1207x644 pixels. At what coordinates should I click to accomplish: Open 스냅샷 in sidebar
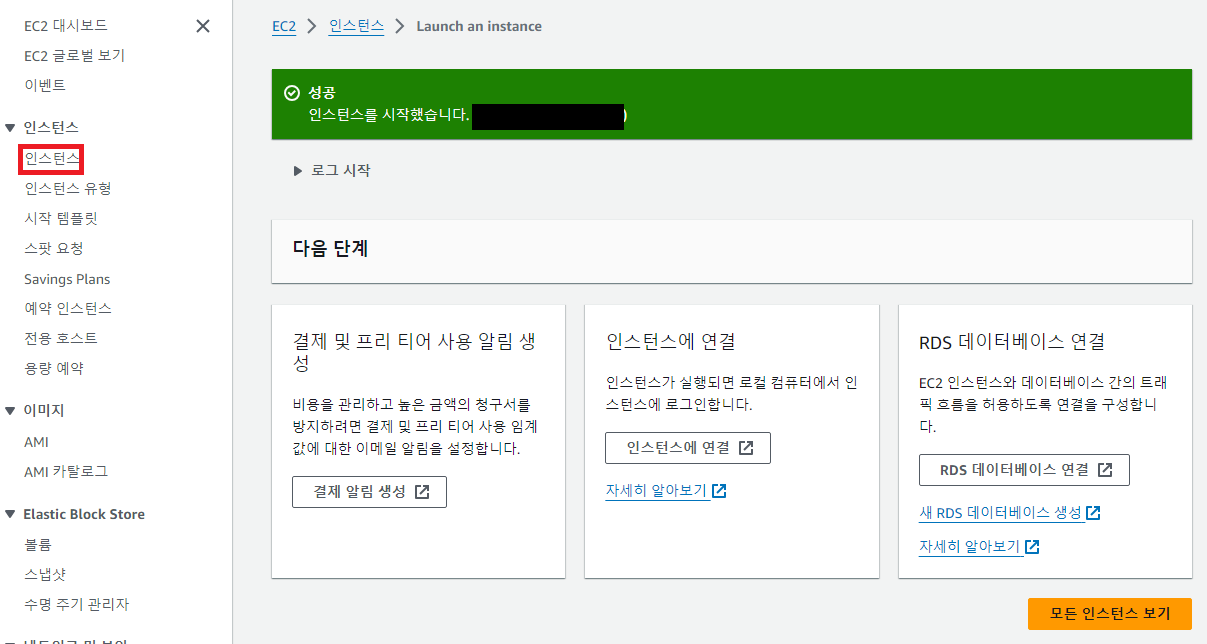(45, 575)
